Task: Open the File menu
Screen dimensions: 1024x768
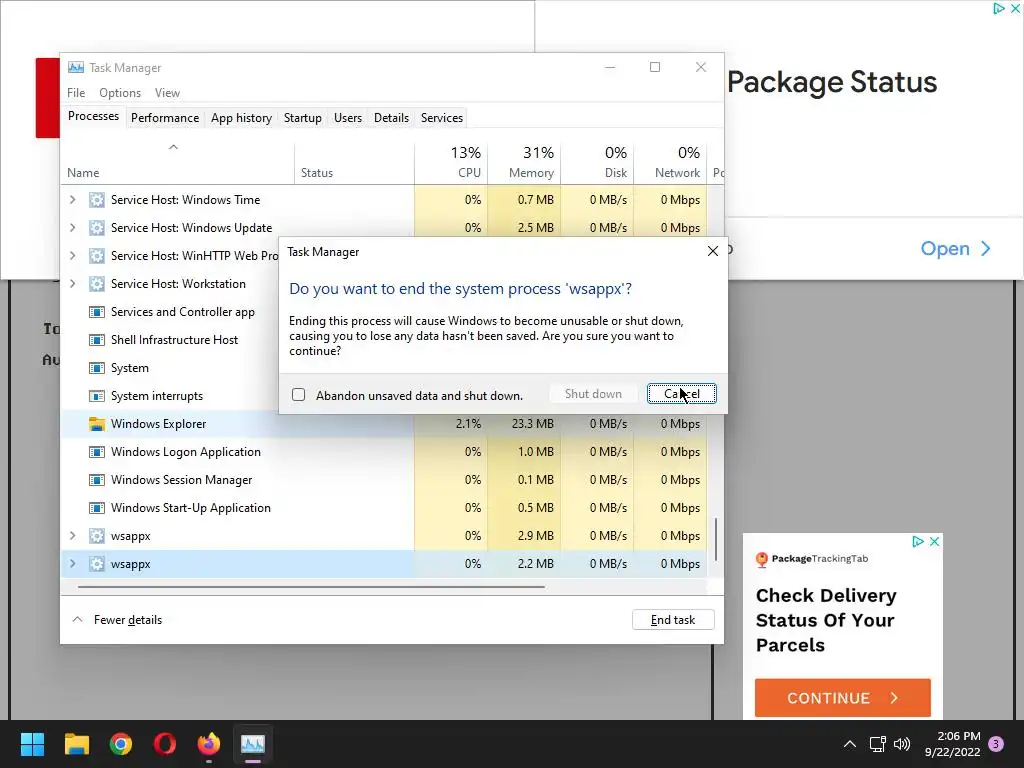Action: (x=76, y=93)
